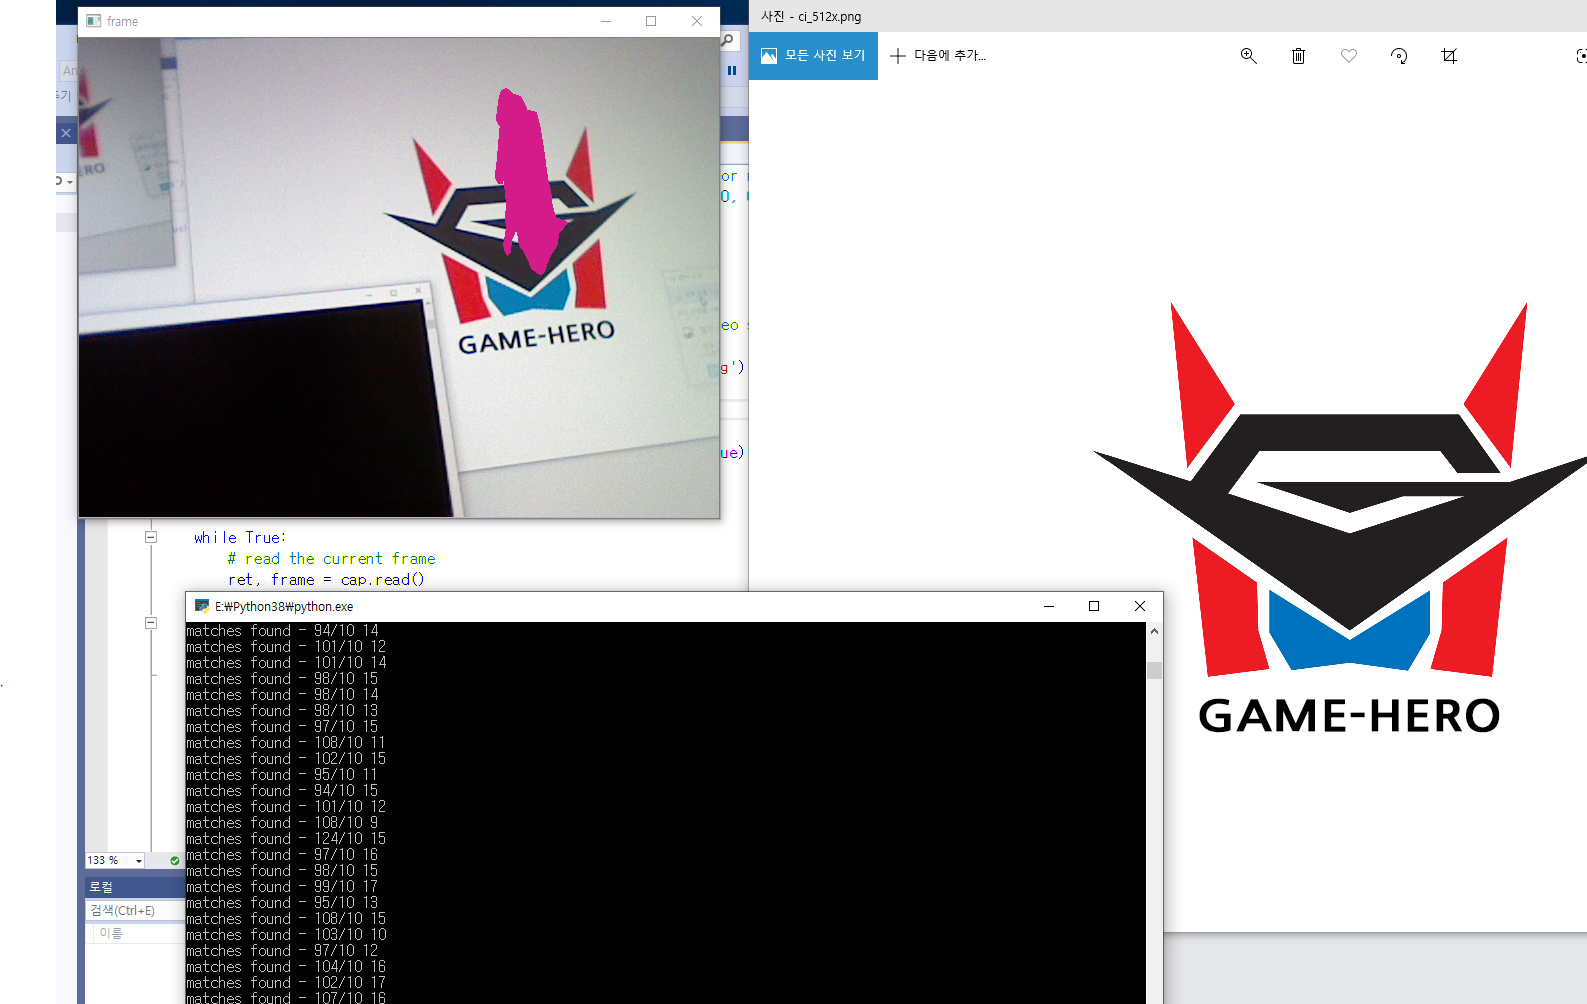The height and width of the screenshot is (1004, 1587).
Task: Minimize the frame webcam window
Action: click(606, 21)
